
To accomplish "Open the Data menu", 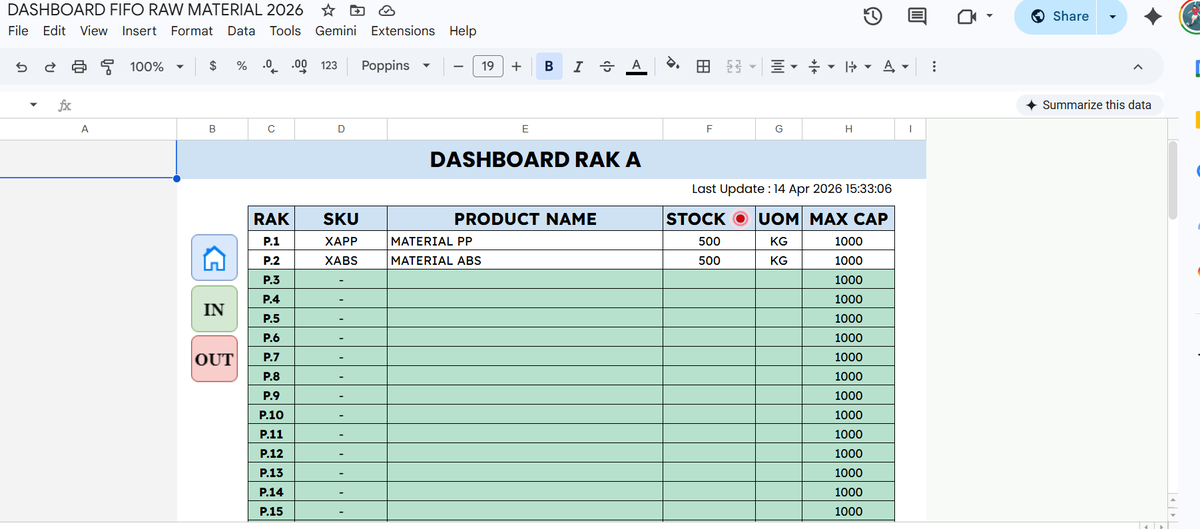I will point(241,31).
